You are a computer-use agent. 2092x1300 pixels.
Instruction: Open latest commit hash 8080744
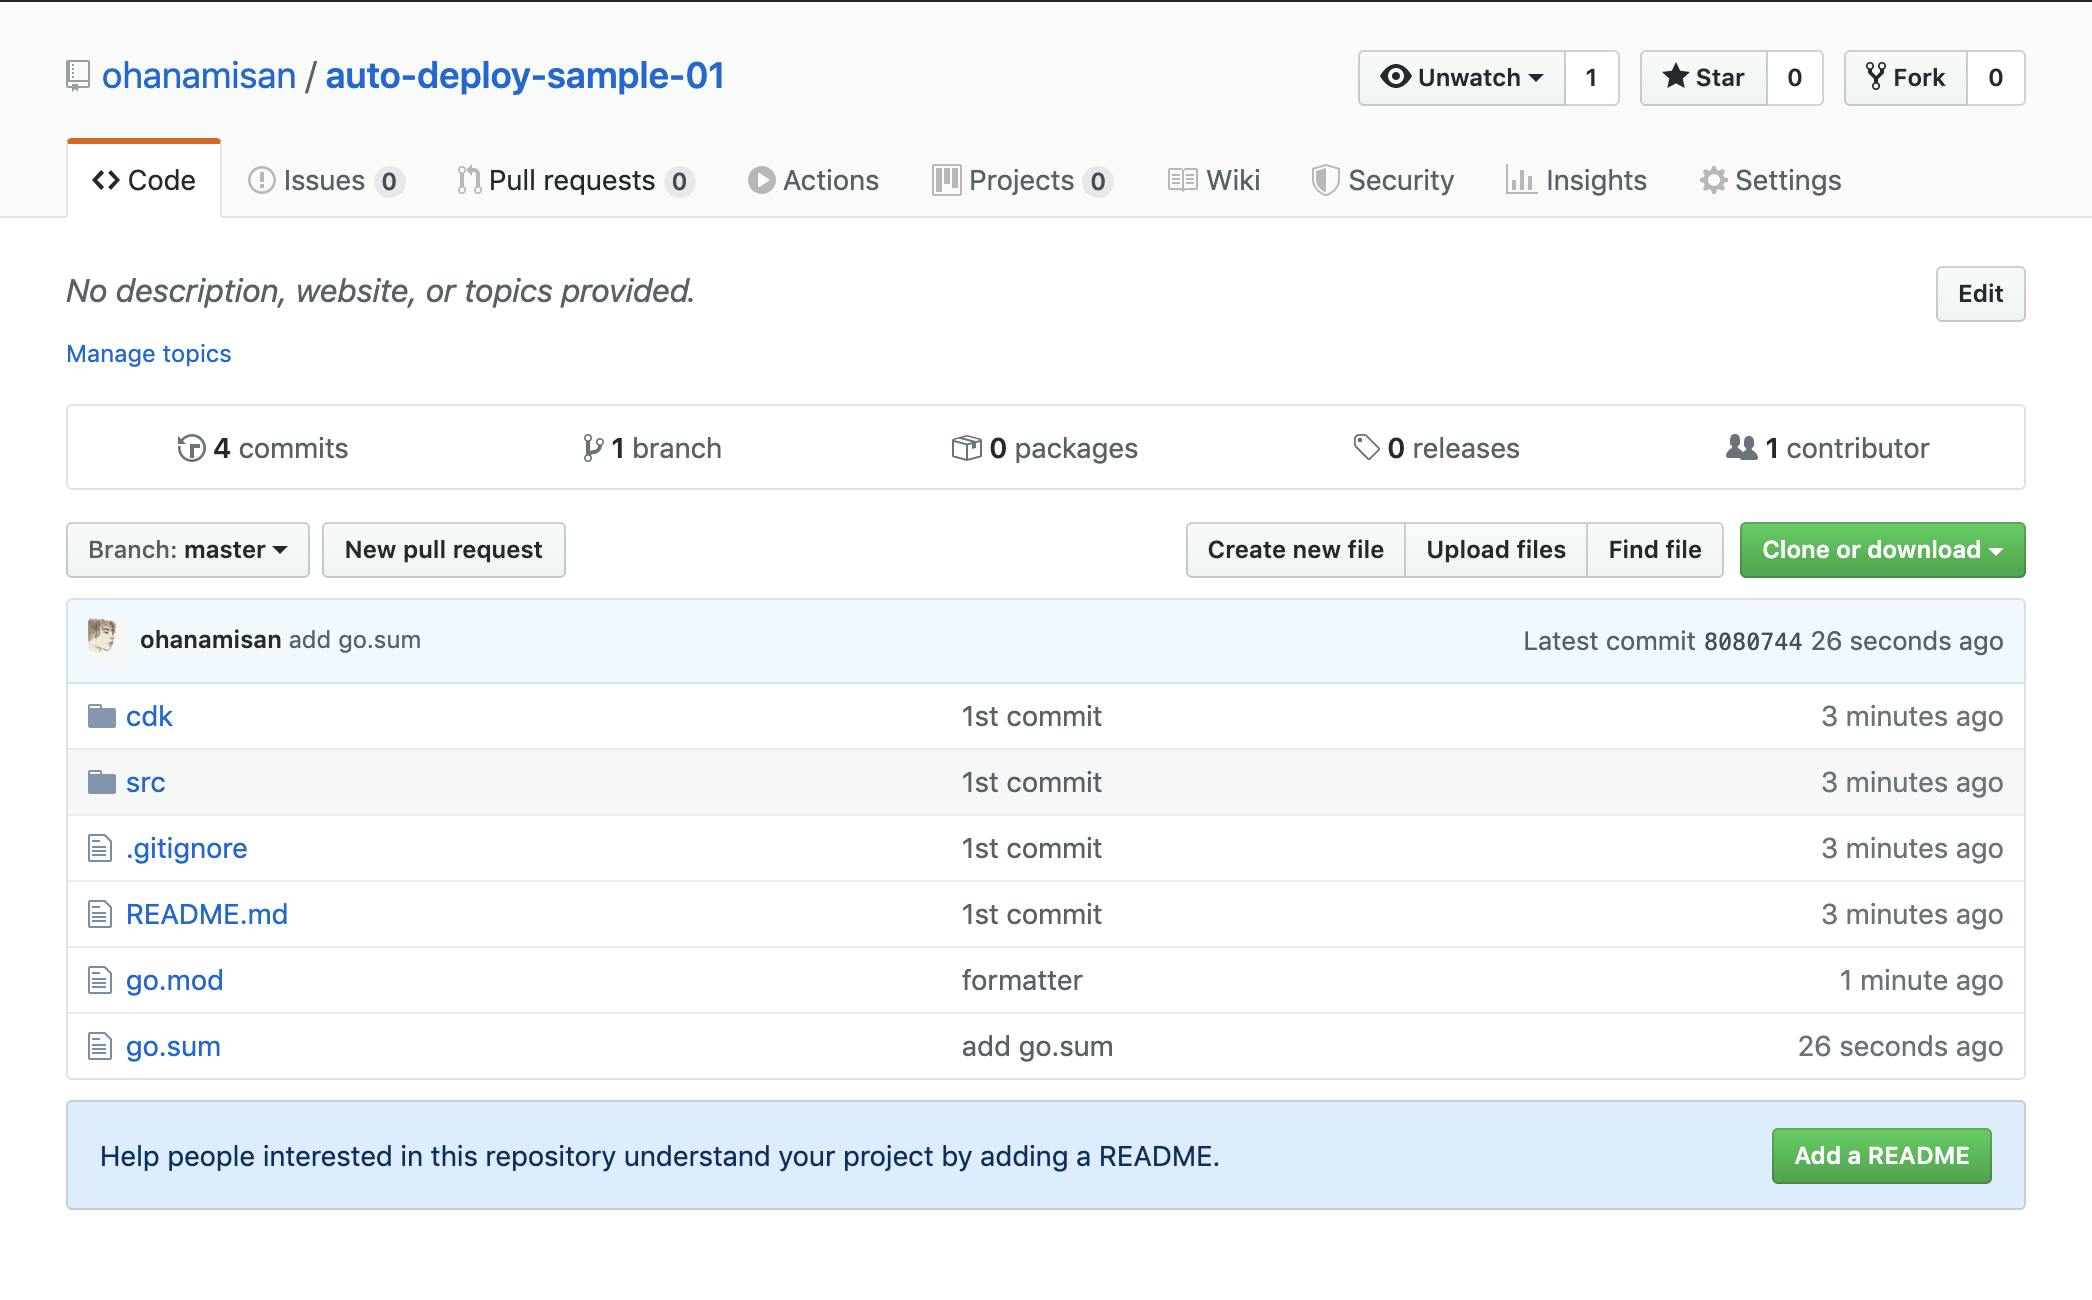(x=1752, y=641)
